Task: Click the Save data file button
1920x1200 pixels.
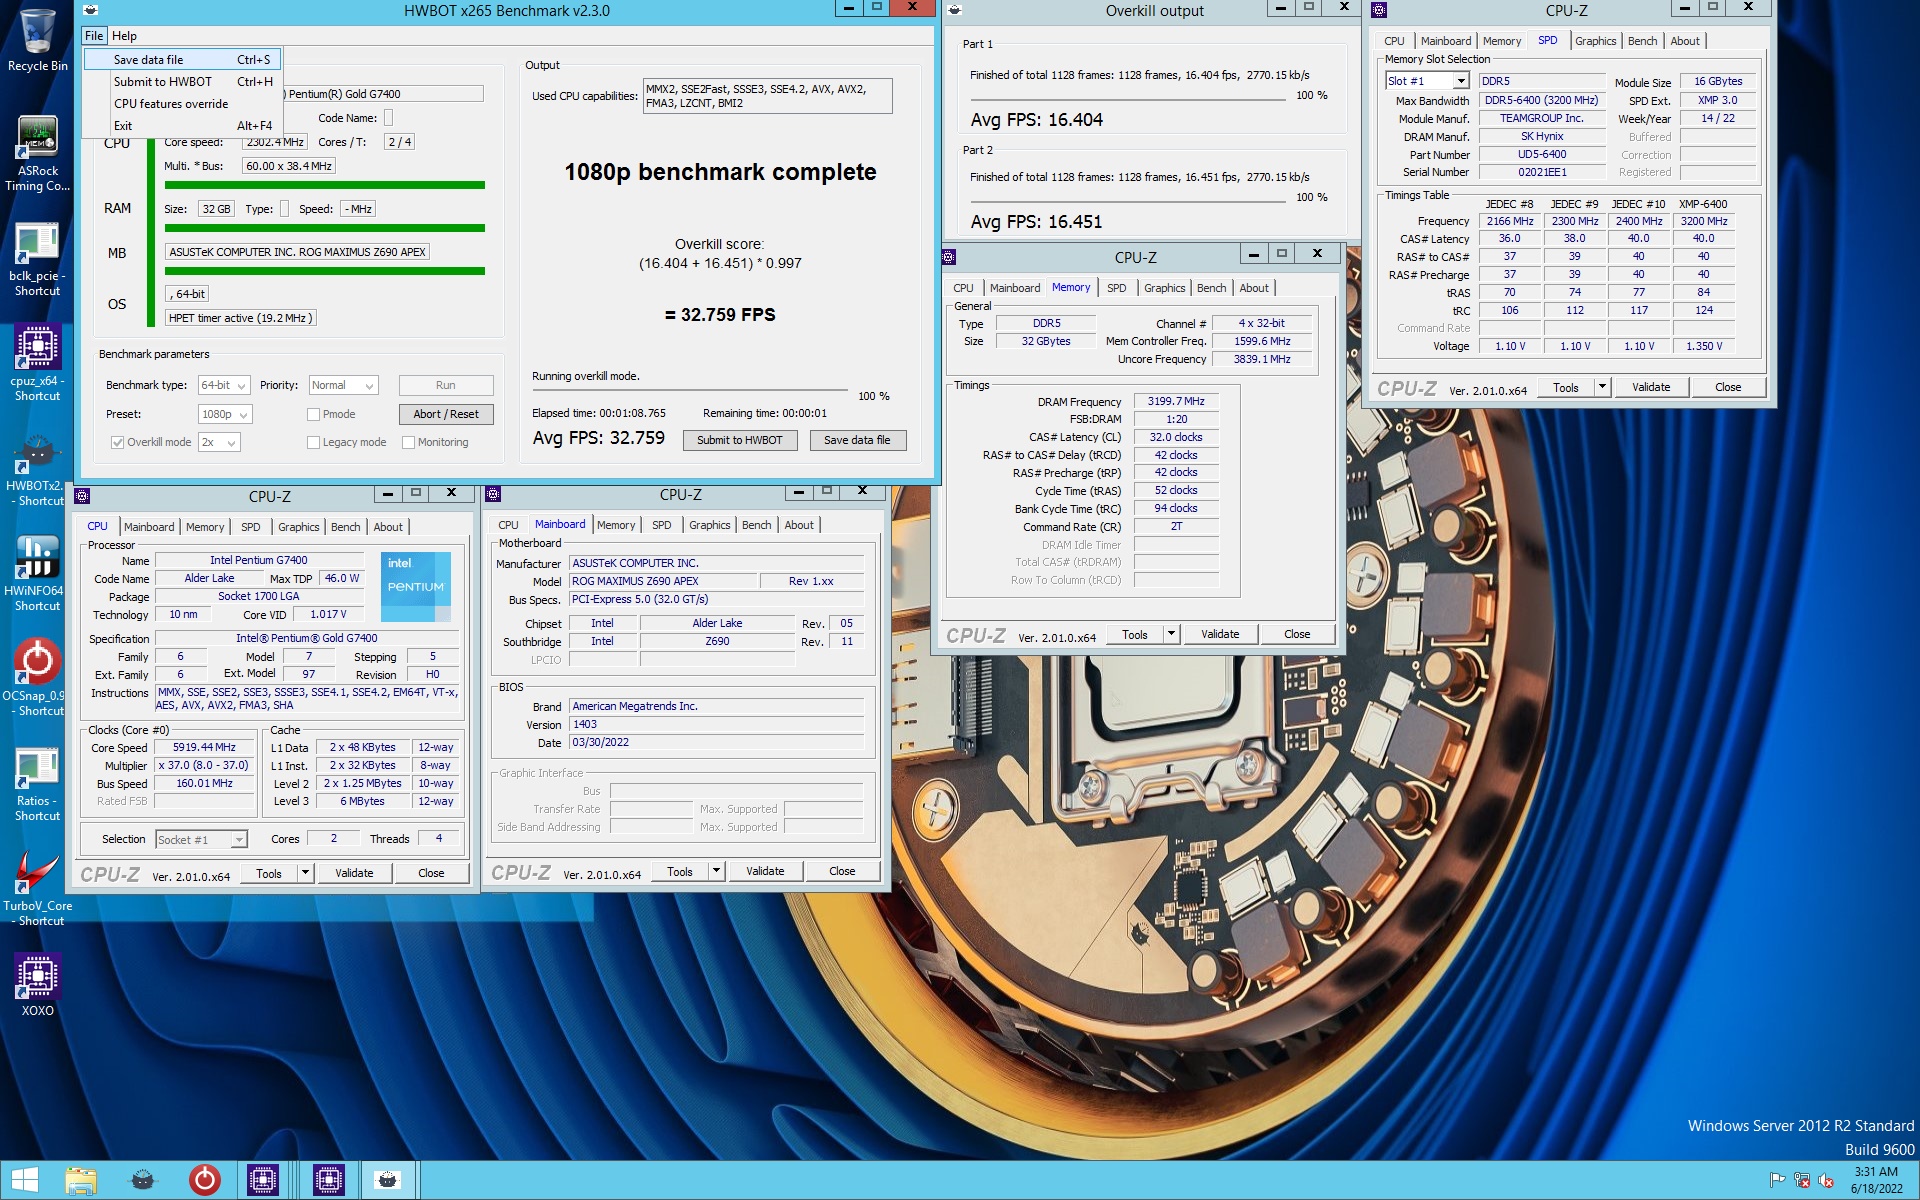Action: click(857, 440)
